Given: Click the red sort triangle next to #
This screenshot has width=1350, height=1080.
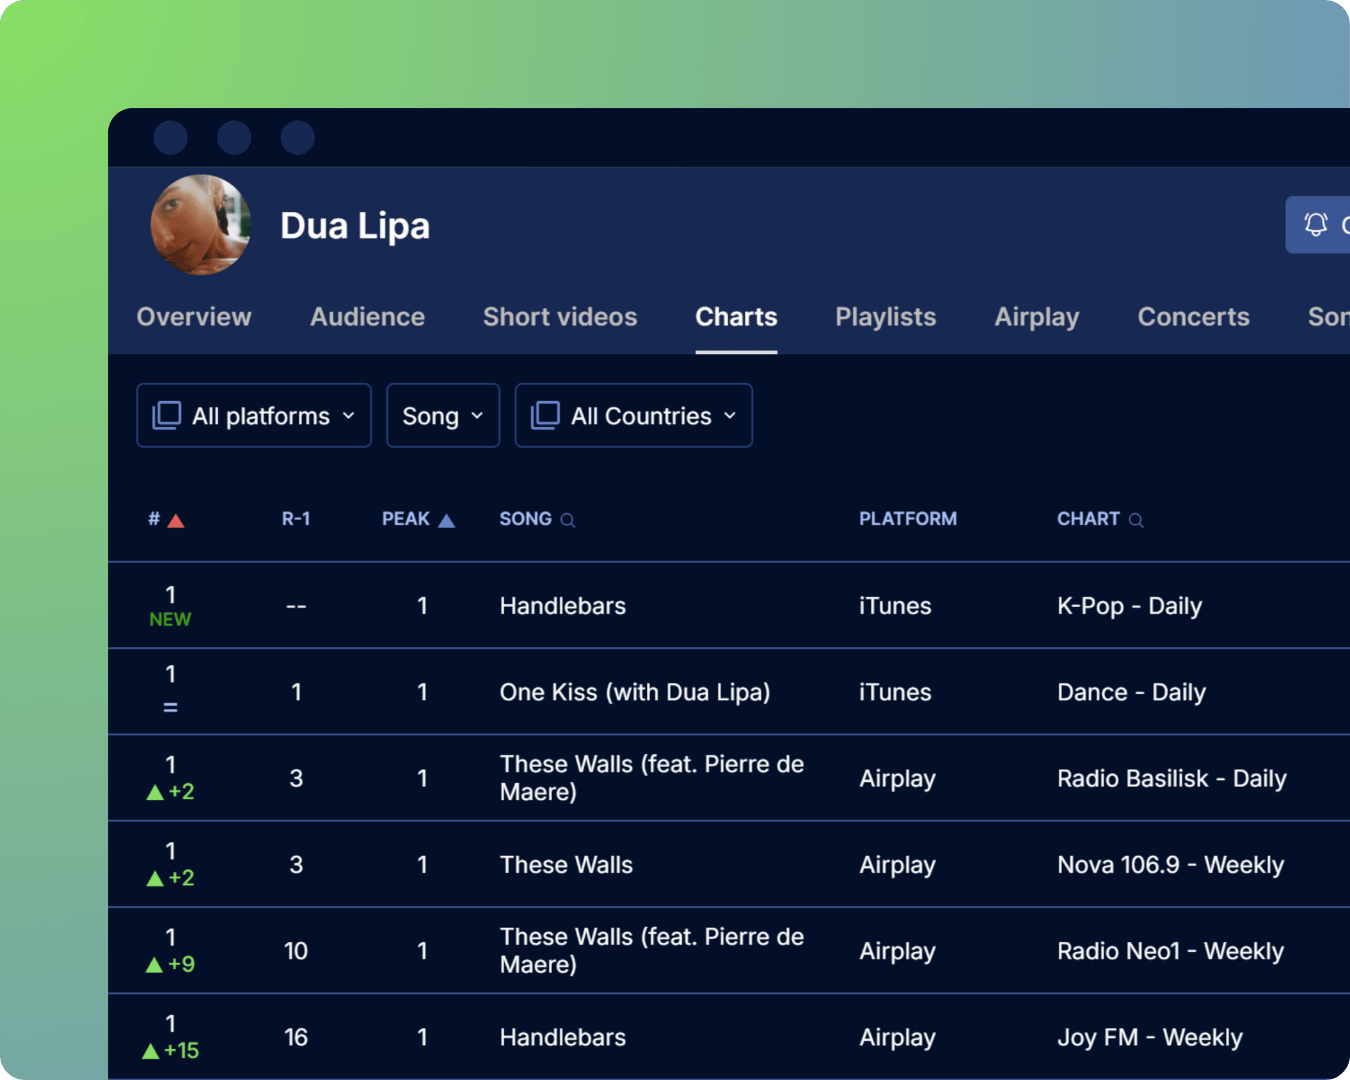Looking at the screenshot, I should click(177, 519).
